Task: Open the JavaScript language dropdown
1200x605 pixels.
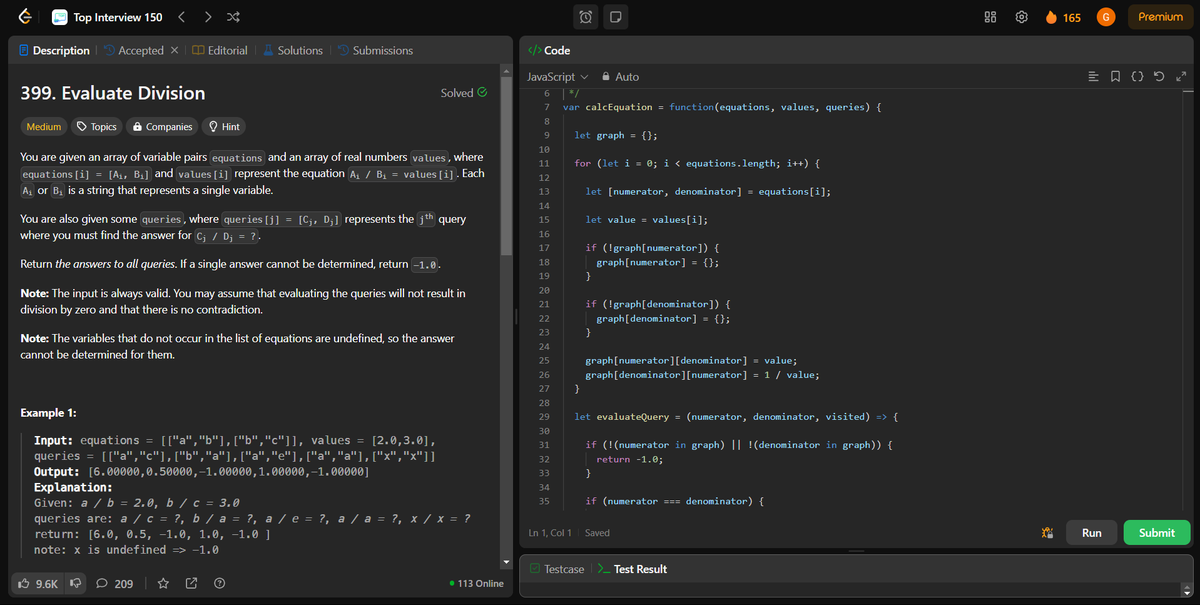Action: 558,76
